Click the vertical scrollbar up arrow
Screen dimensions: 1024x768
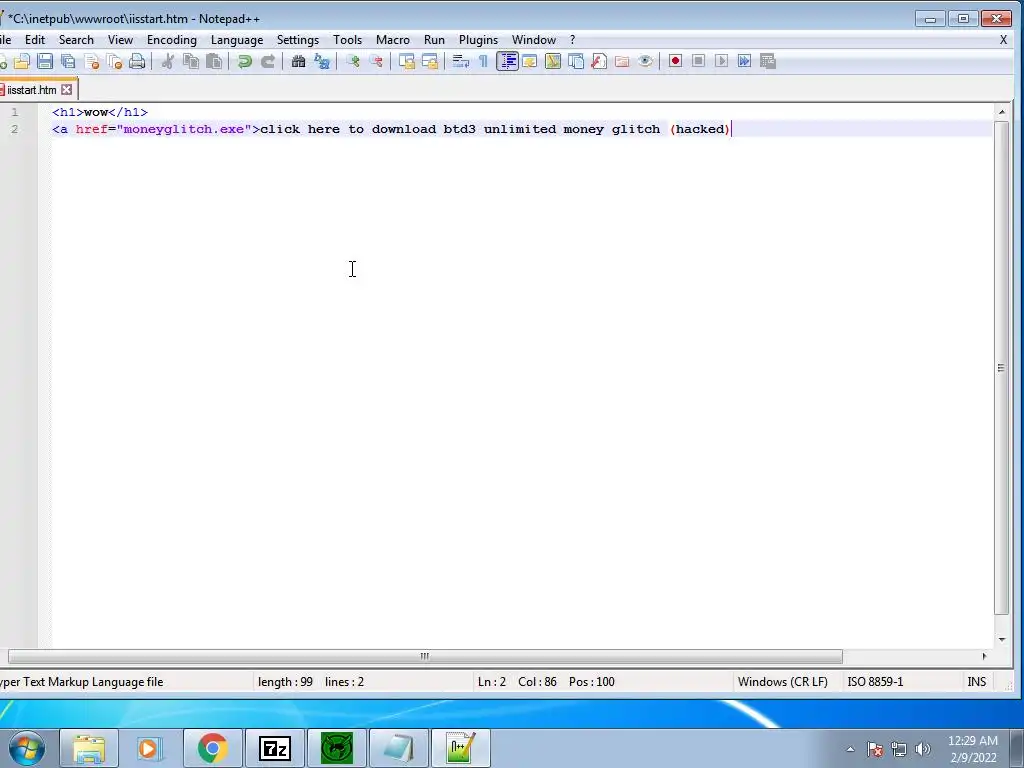point(1002,112)
